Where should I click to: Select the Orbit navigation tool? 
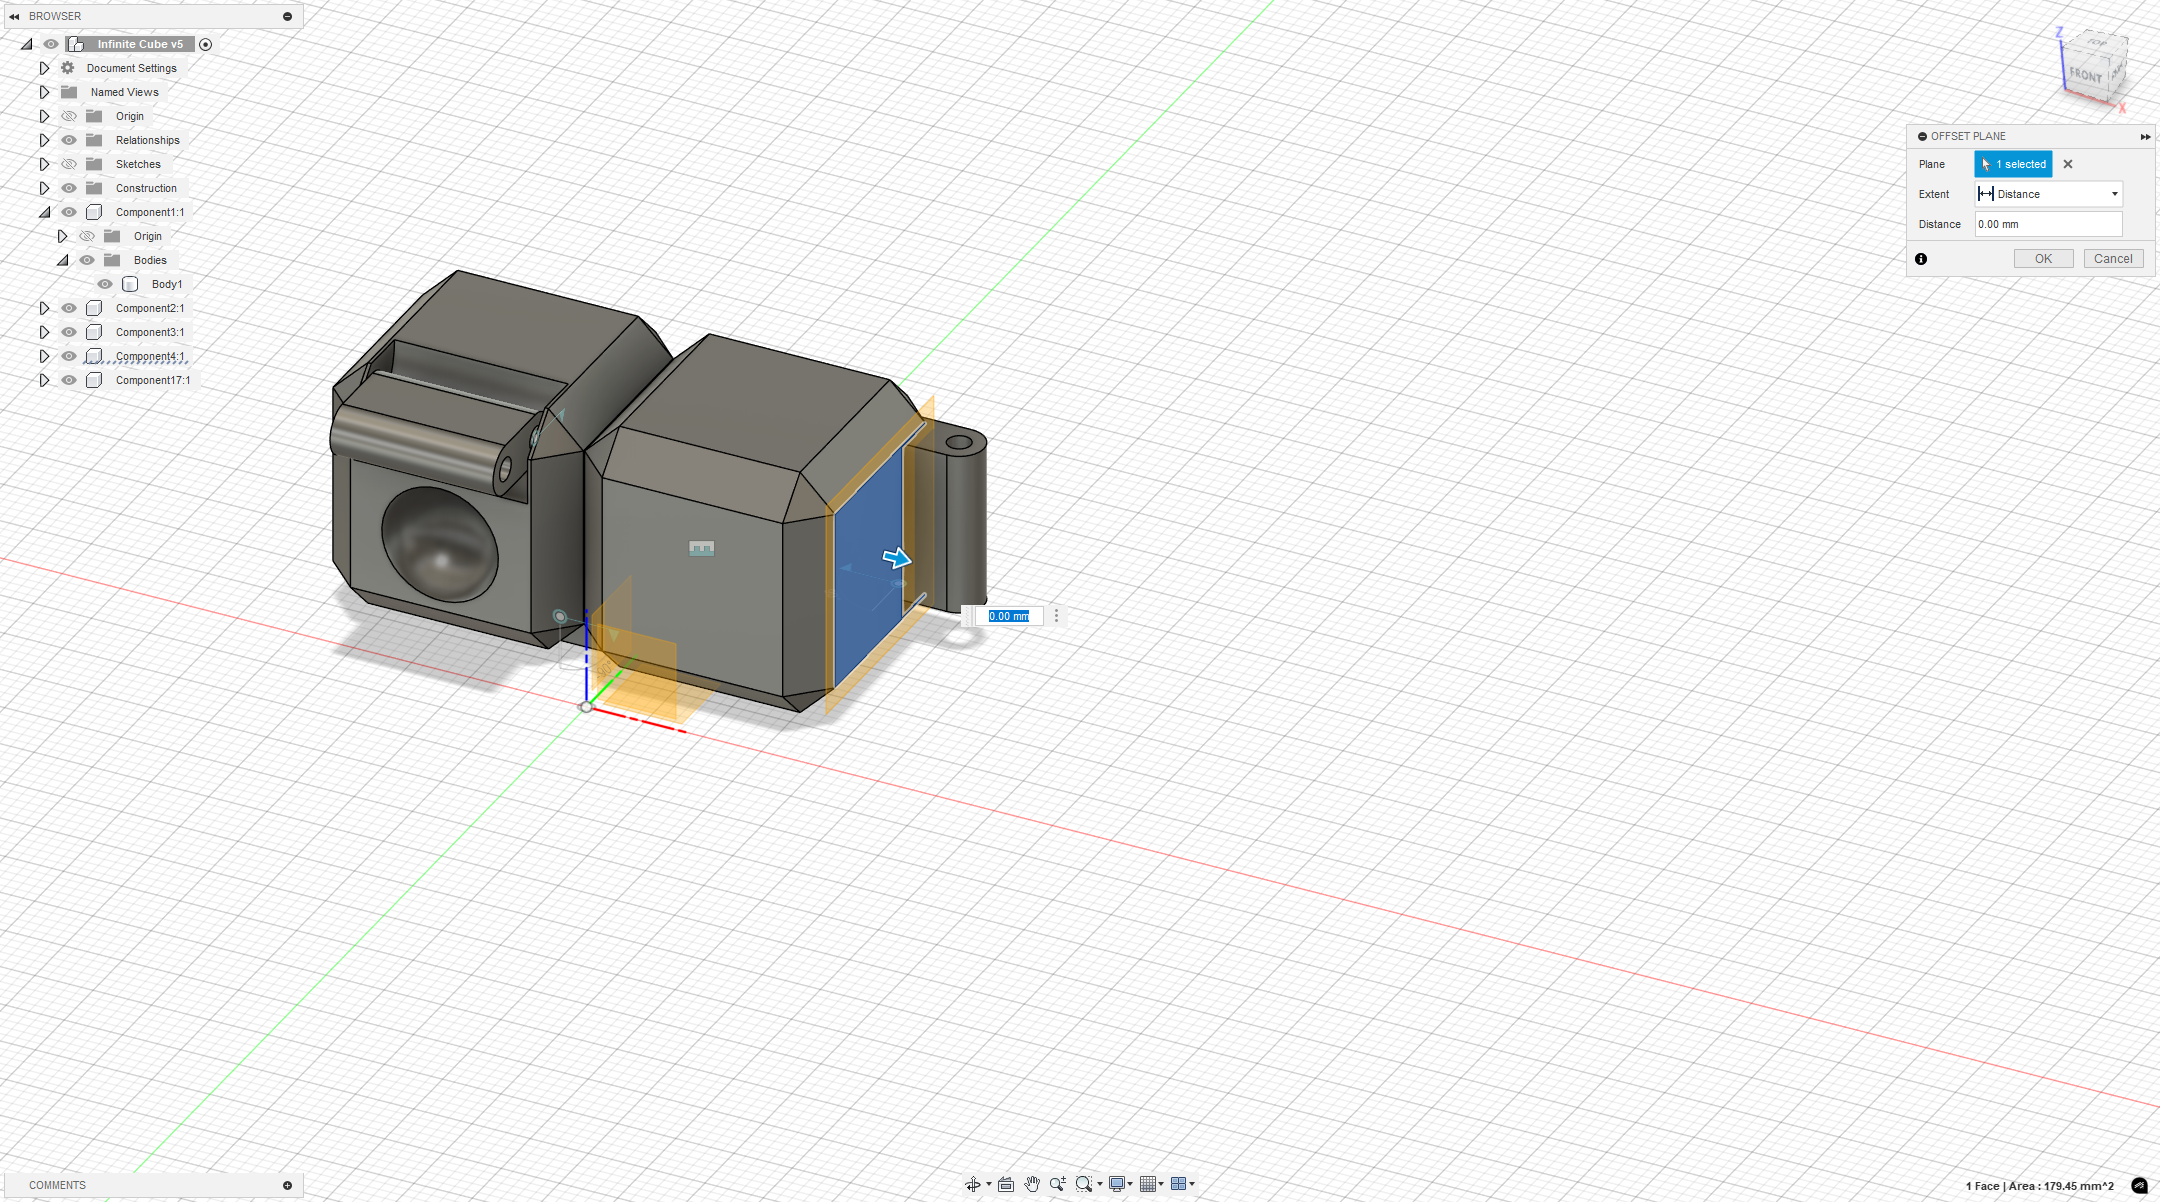click(x=972, y=1184)
